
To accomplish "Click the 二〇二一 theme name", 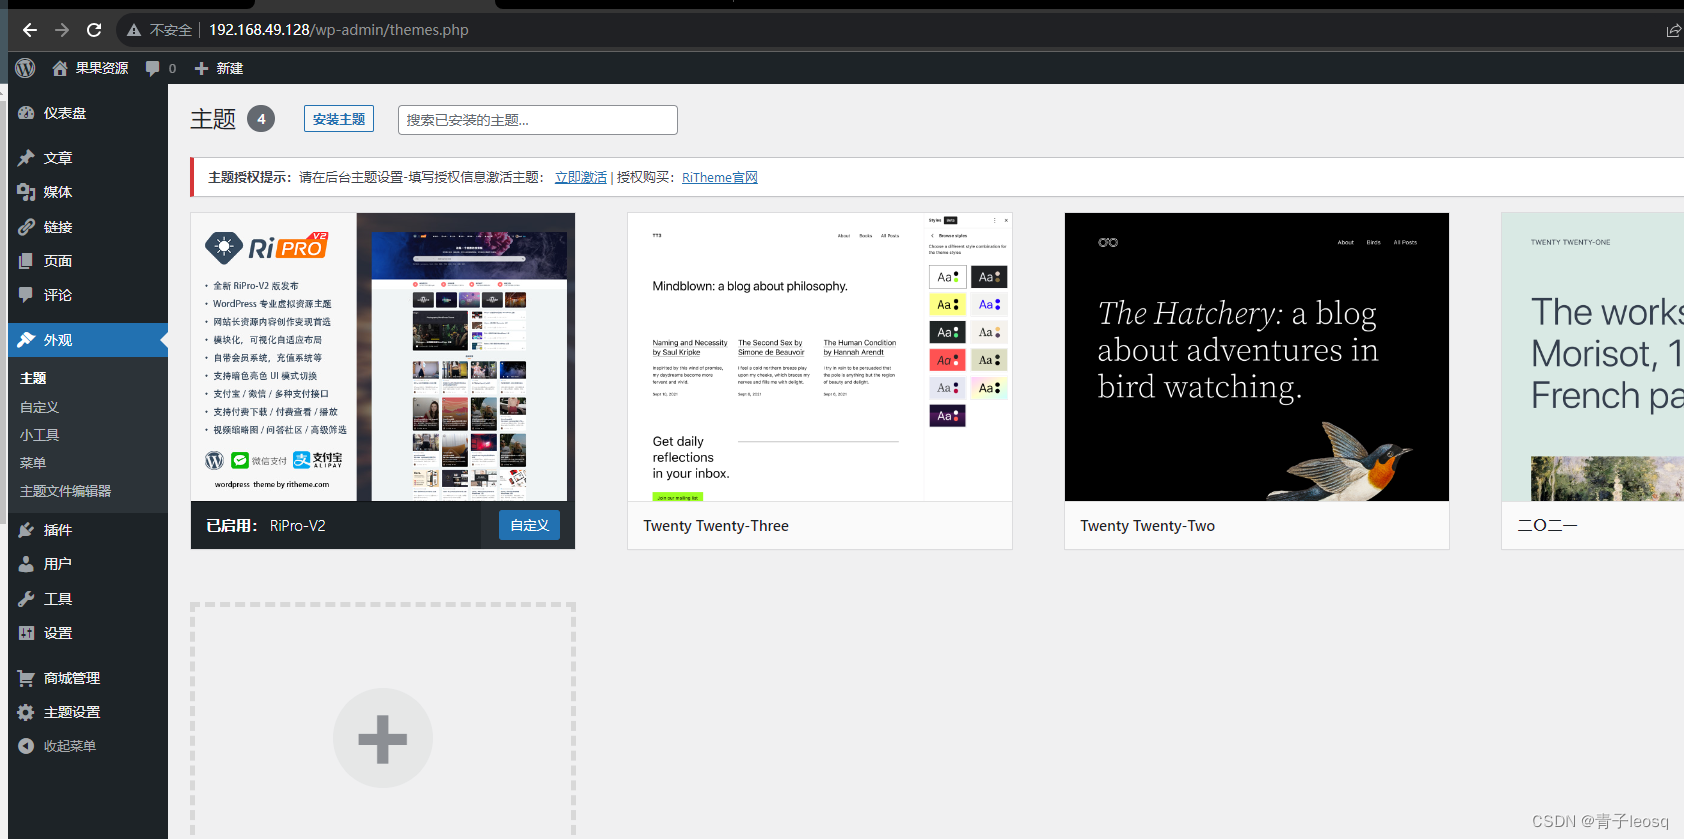I will (1547, 525).
